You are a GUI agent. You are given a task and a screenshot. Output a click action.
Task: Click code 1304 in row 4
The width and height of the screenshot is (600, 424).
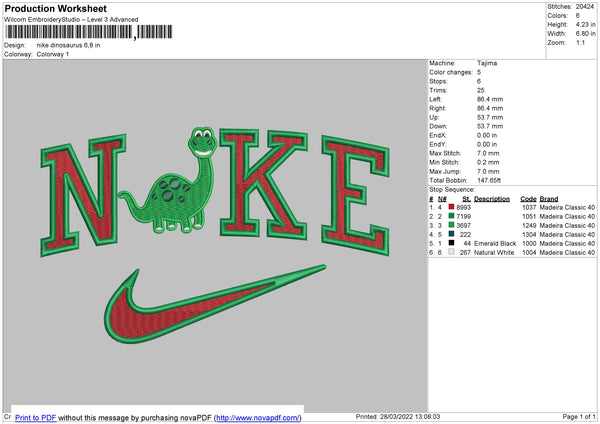click(529, 235)
